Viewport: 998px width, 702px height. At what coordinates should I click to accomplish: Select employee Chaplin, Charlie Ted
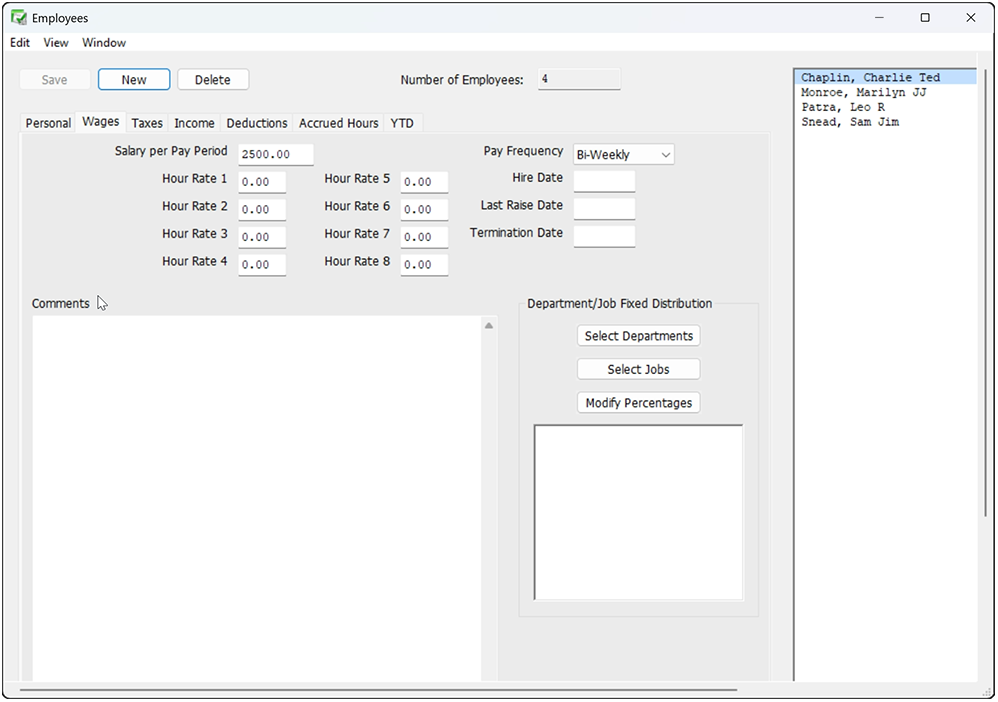885,78
